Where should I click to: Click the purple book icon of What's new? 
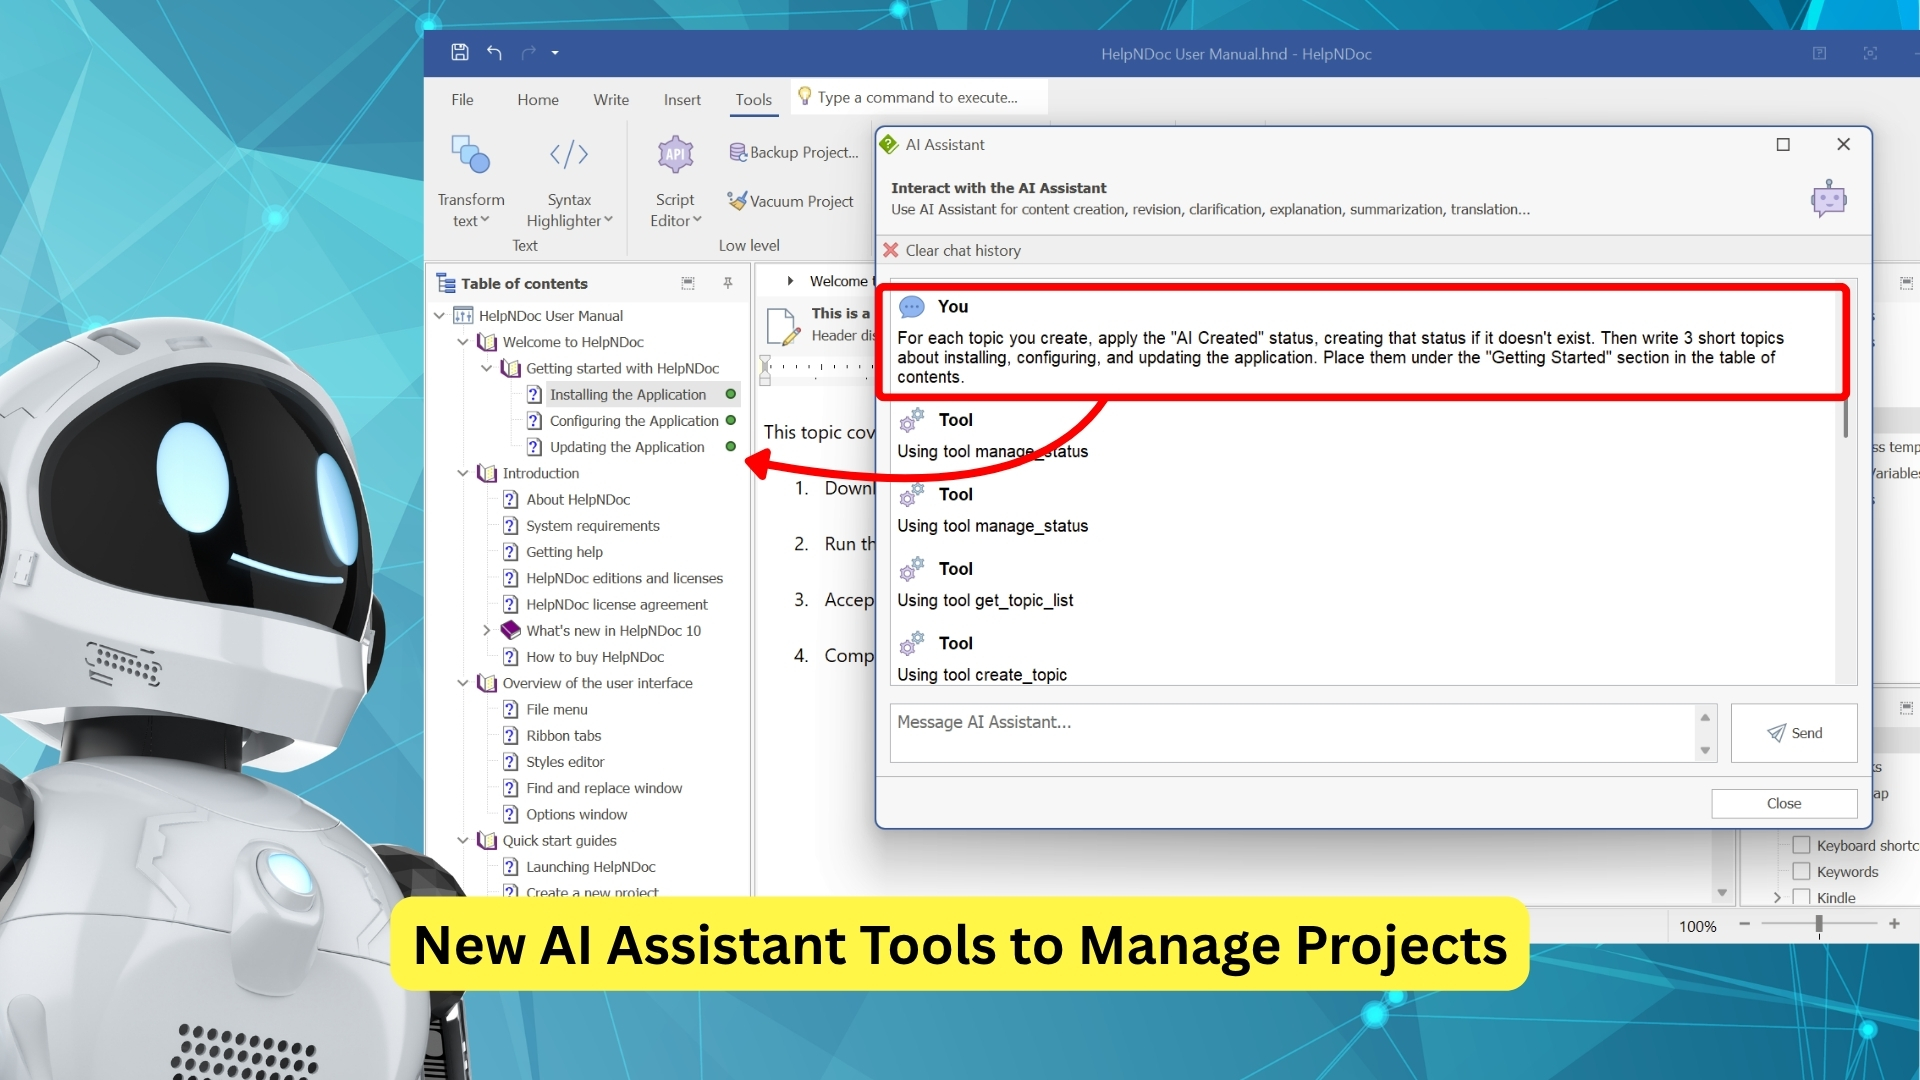click(511, 630)
